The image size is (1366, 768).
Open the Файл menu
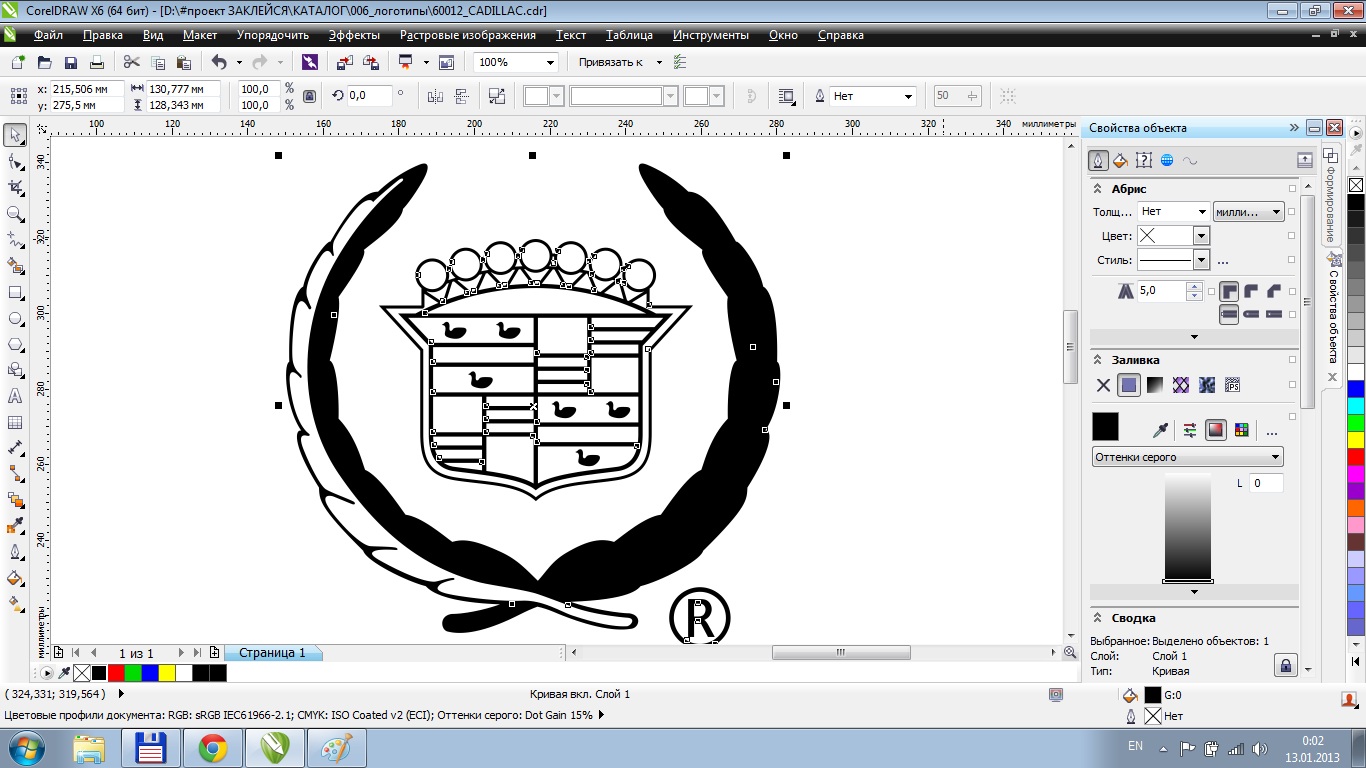(48, 35)
